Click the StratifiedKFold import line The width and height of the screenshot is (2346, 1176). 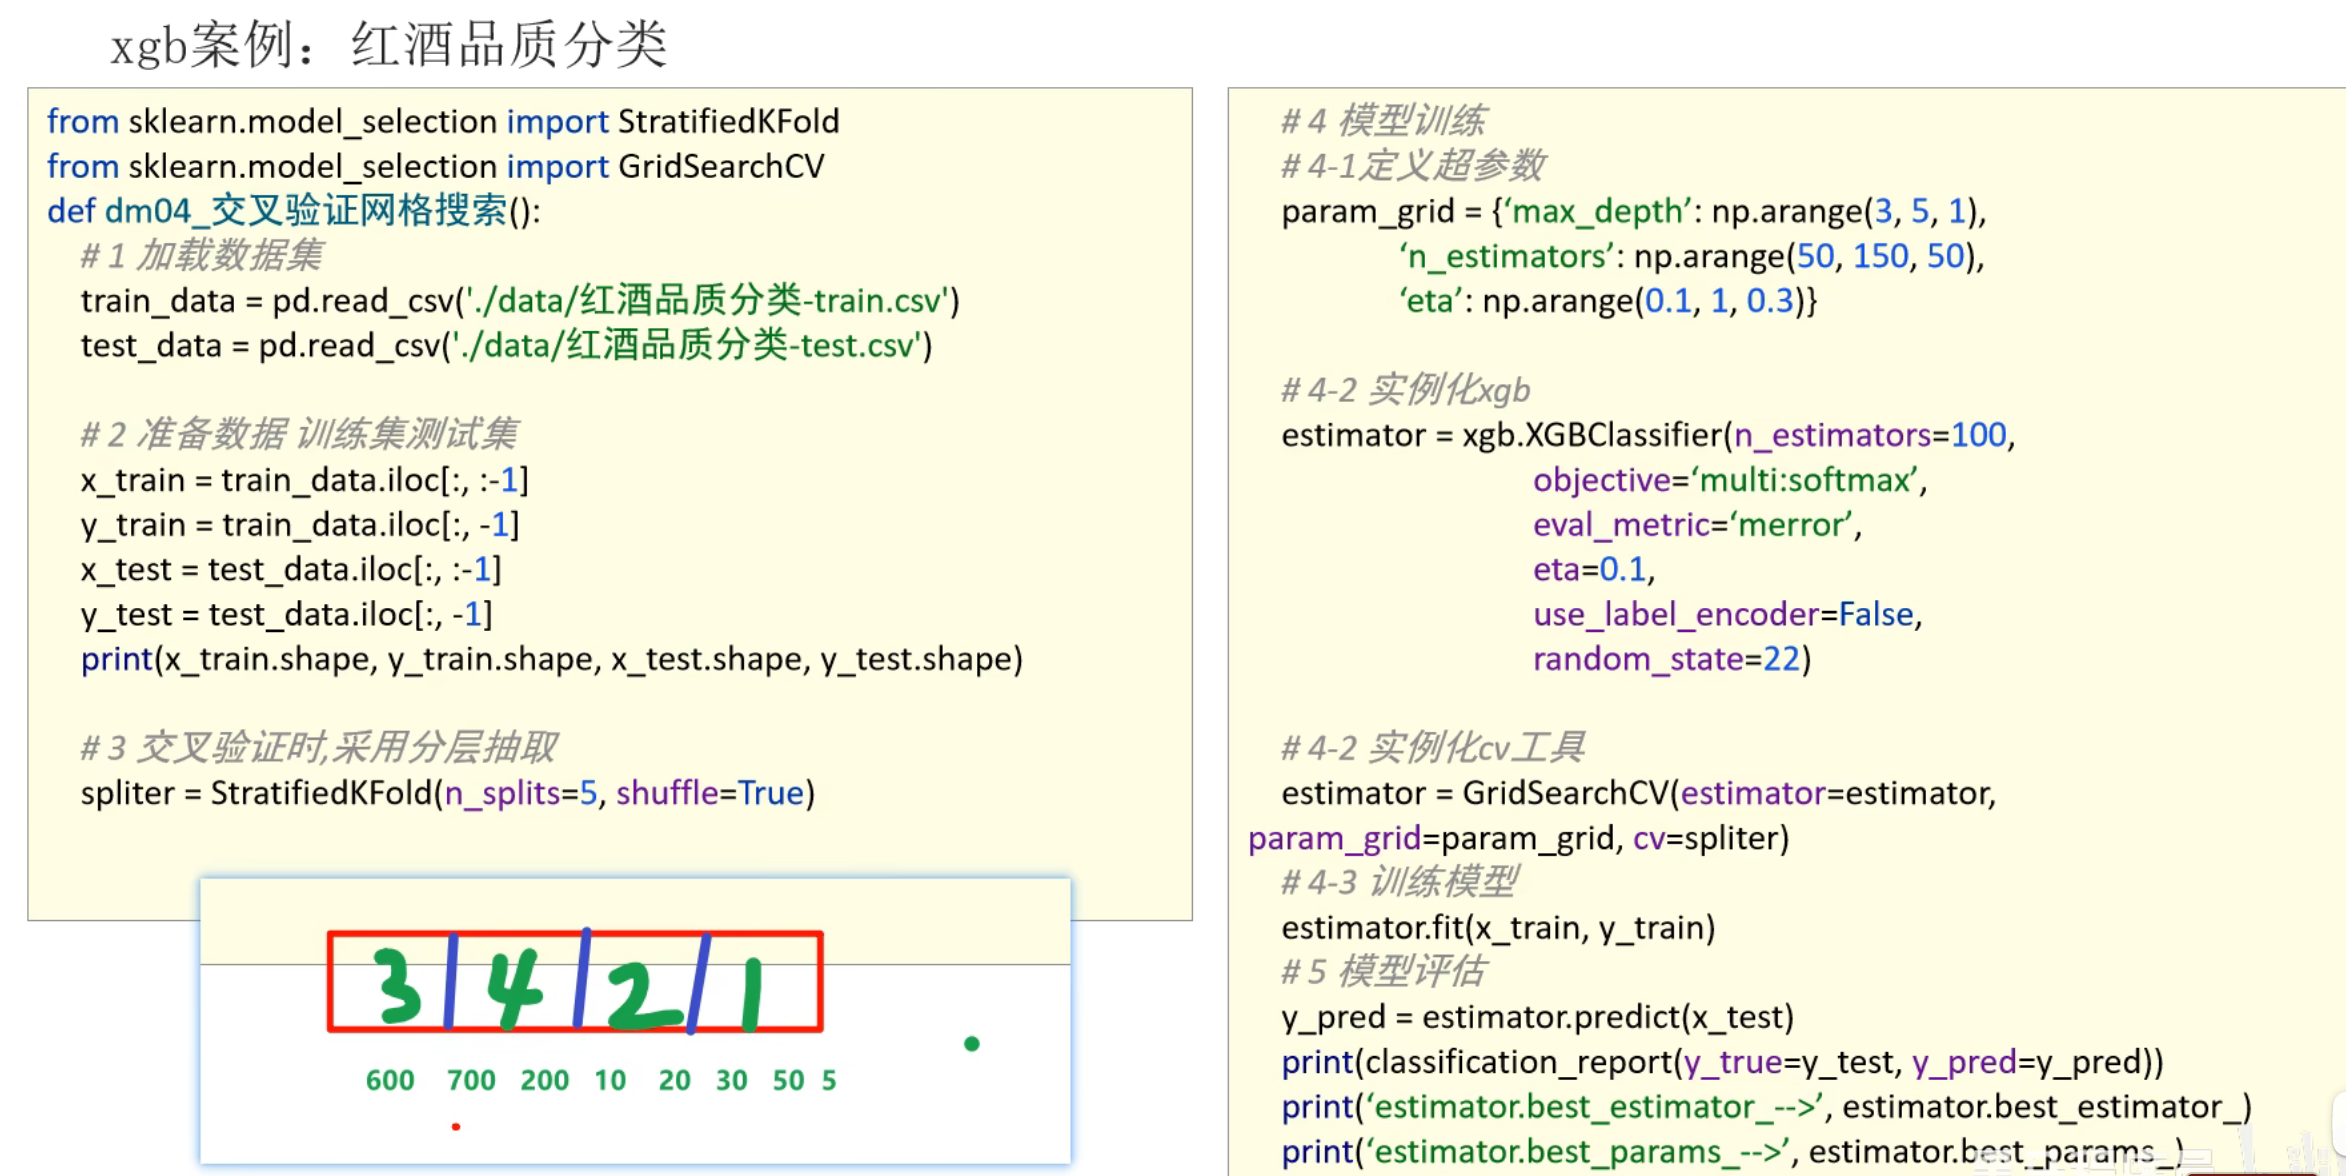click(443, 122)
